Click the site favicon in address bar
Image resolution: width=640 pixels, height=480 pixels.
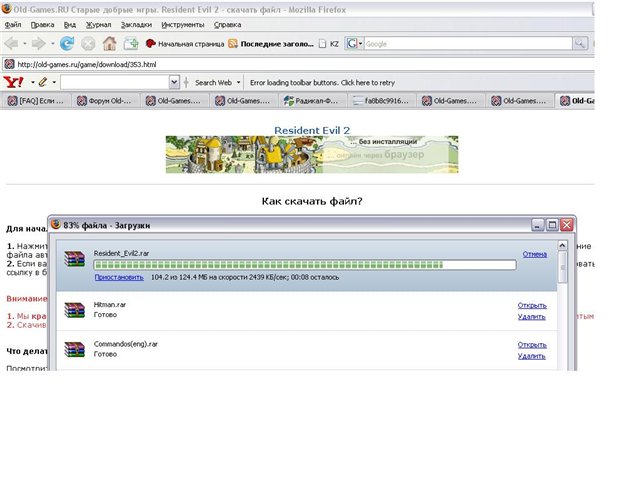9,64
